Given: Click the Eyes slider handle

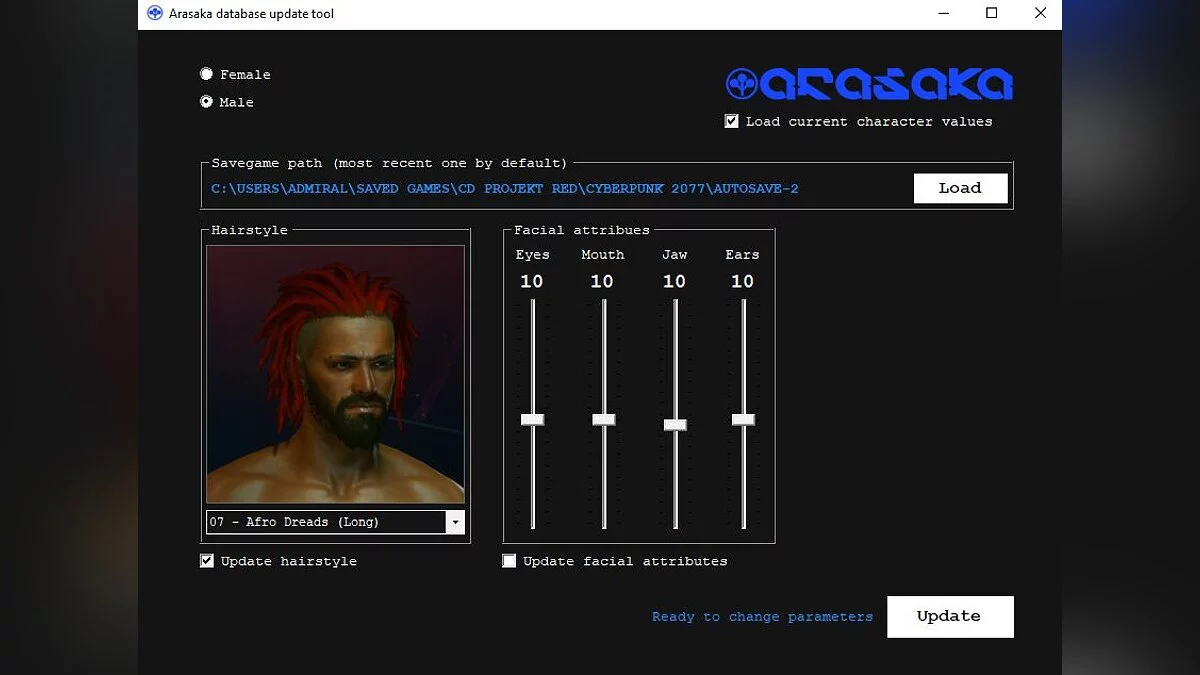Looking at the screenshot, I should 533,419.
